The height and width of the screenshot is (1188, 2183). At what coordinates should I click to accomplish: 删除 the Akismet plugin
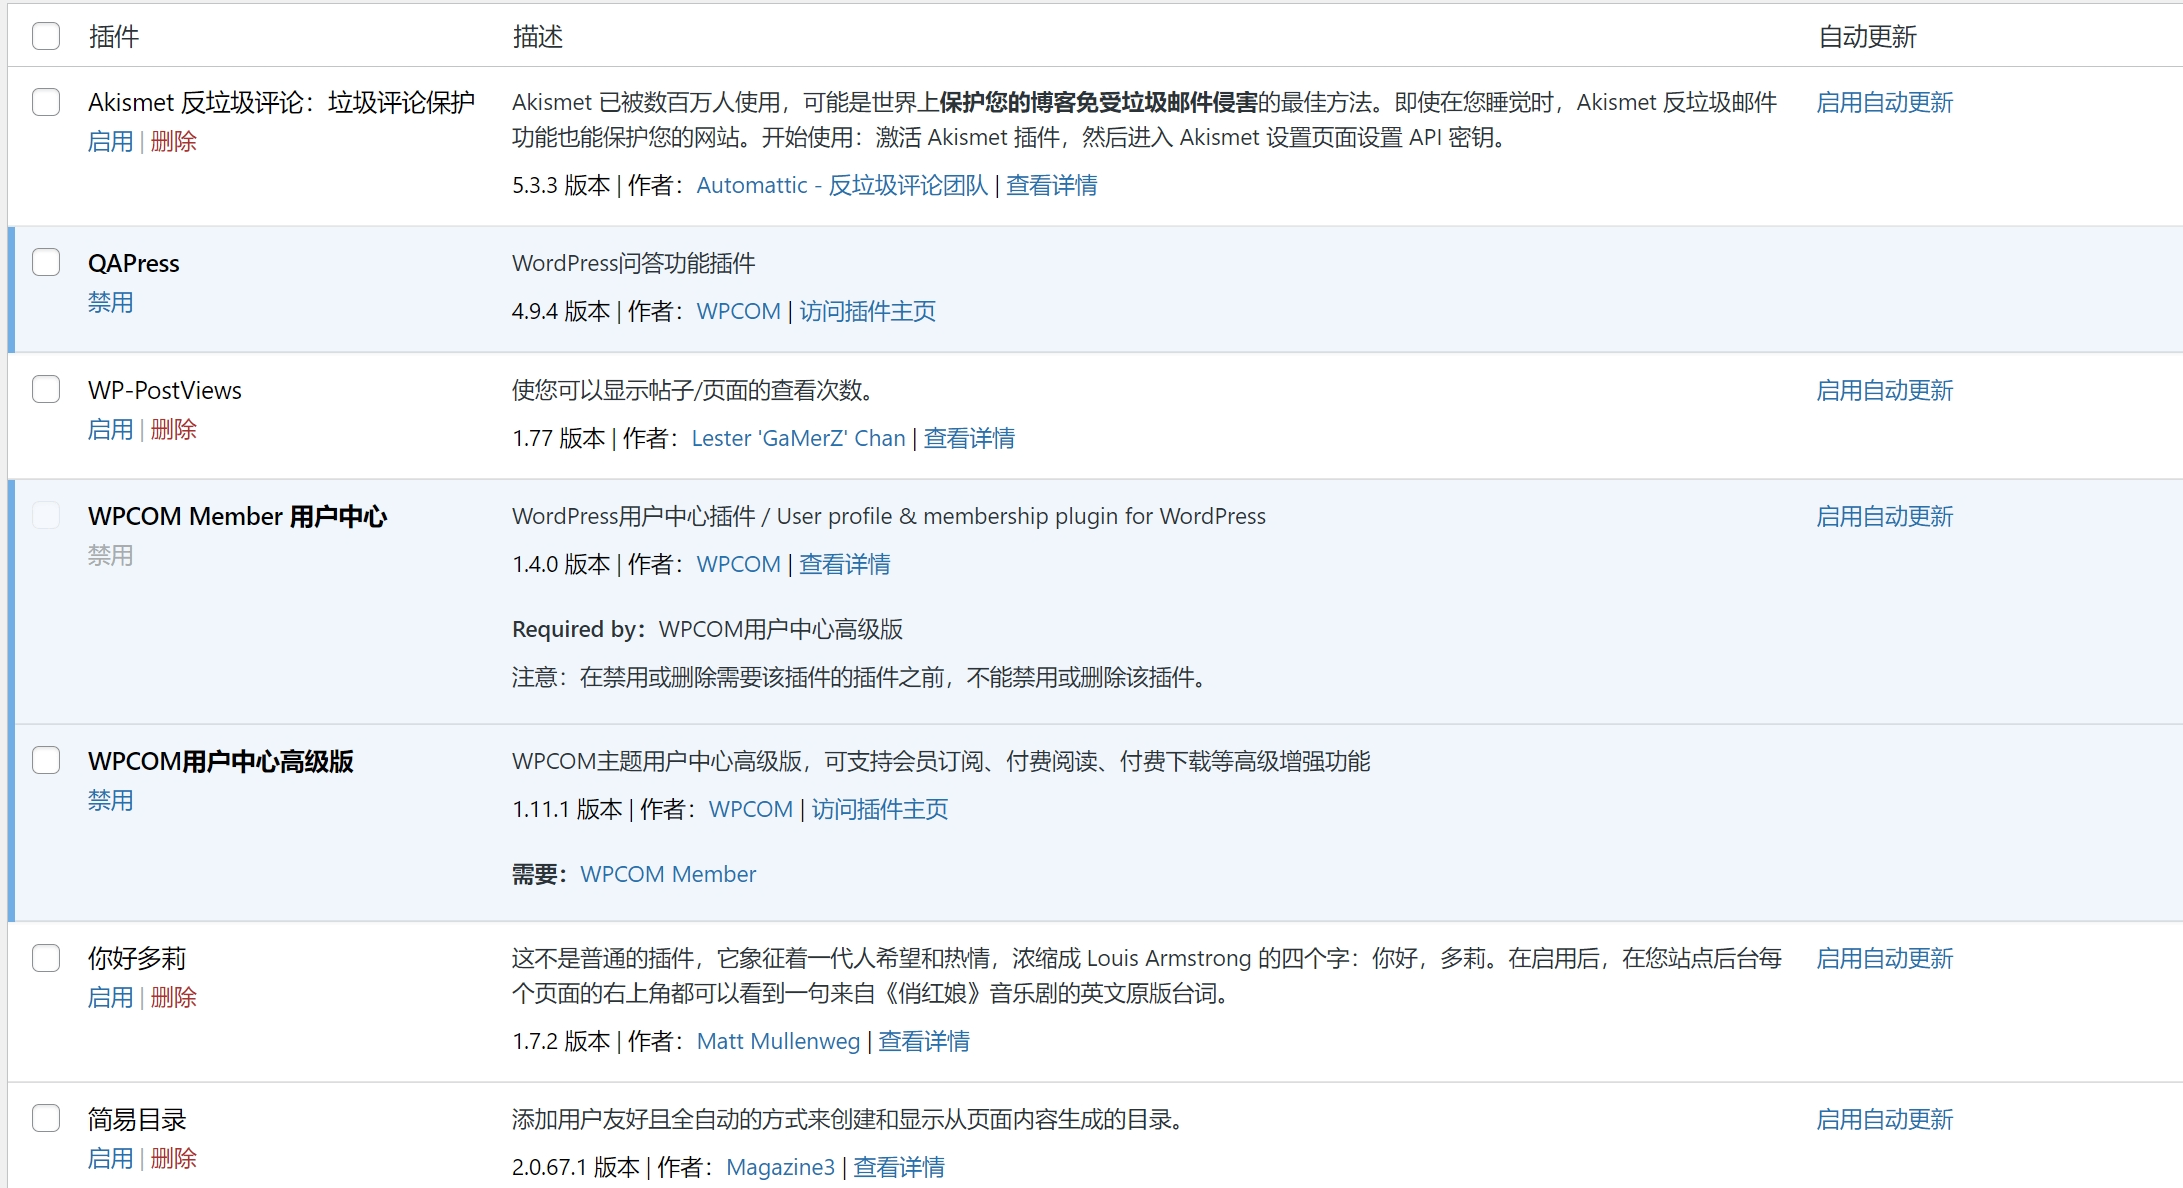tap(173, 141)
